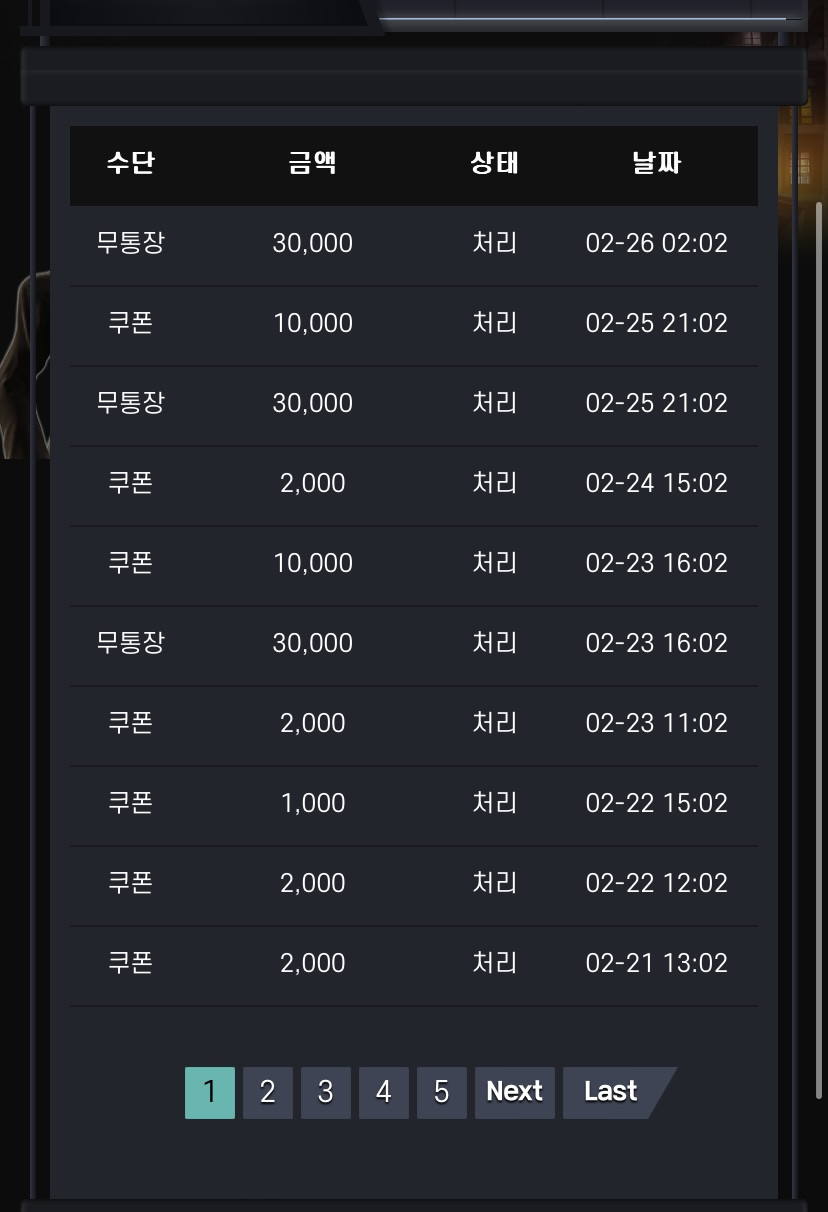Image resolution: width=828 pixels, height=1212 pixels.
Task: Click the 02-21 13:02 date cell
Action: pos(657,963)
